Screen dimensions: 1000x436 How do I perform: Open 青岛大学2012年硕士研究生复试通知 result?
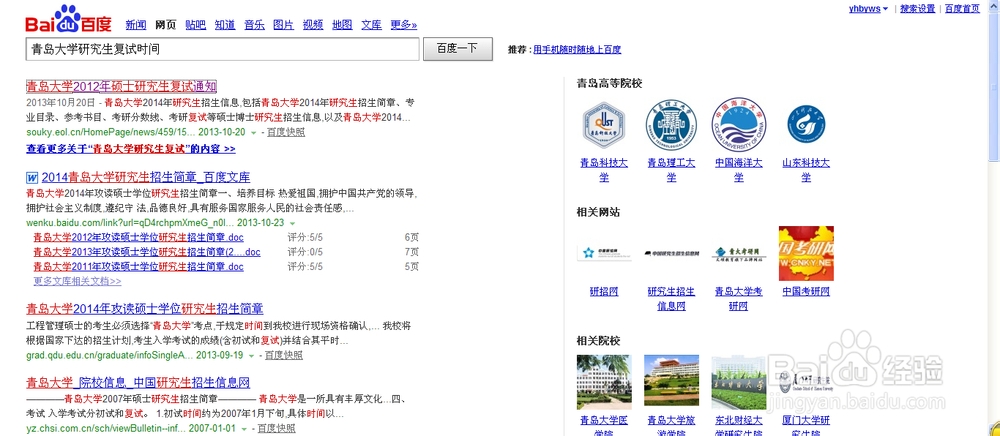122,86
